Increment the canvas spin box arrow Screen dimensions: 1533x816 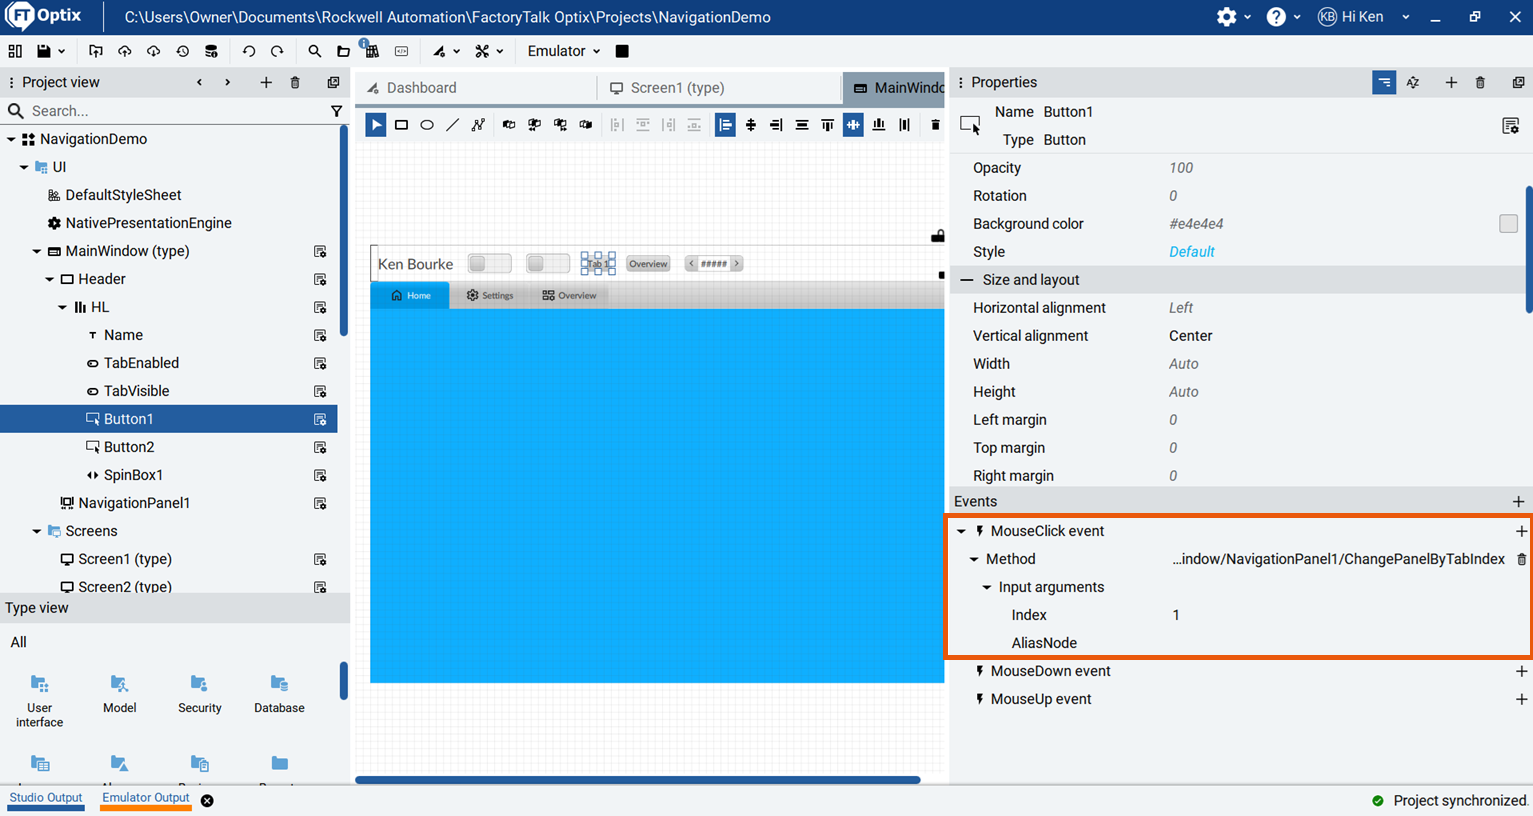(x=737, y=264)
